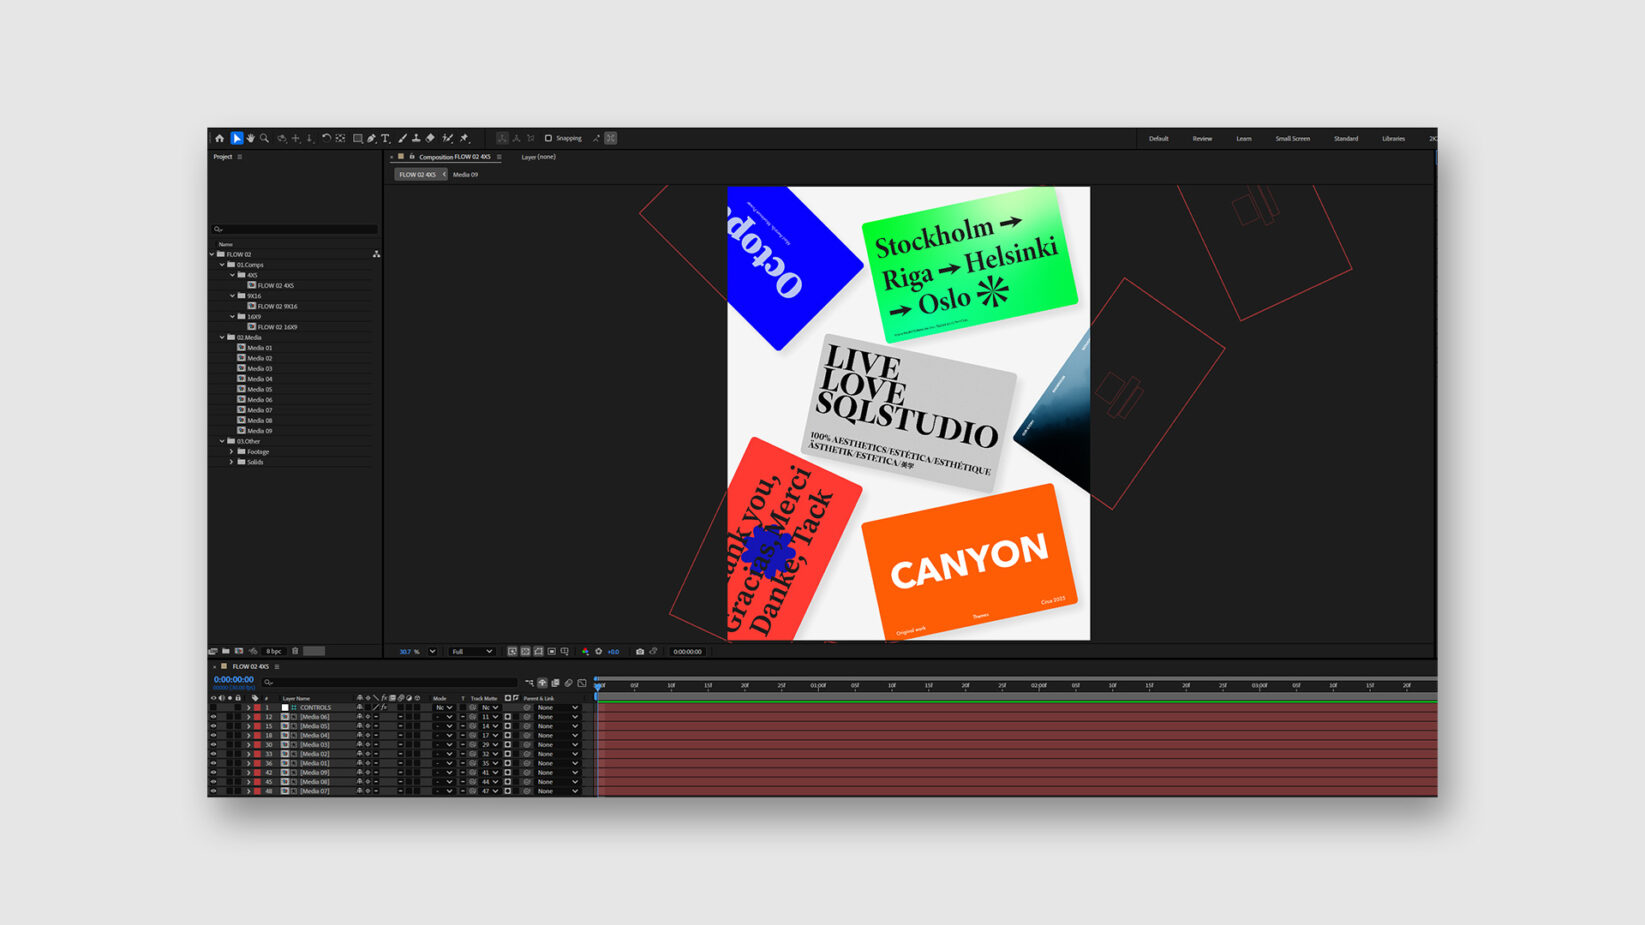Hide the Media 06 layer eye
The image size is (1645, 925).
pos(213,717)
